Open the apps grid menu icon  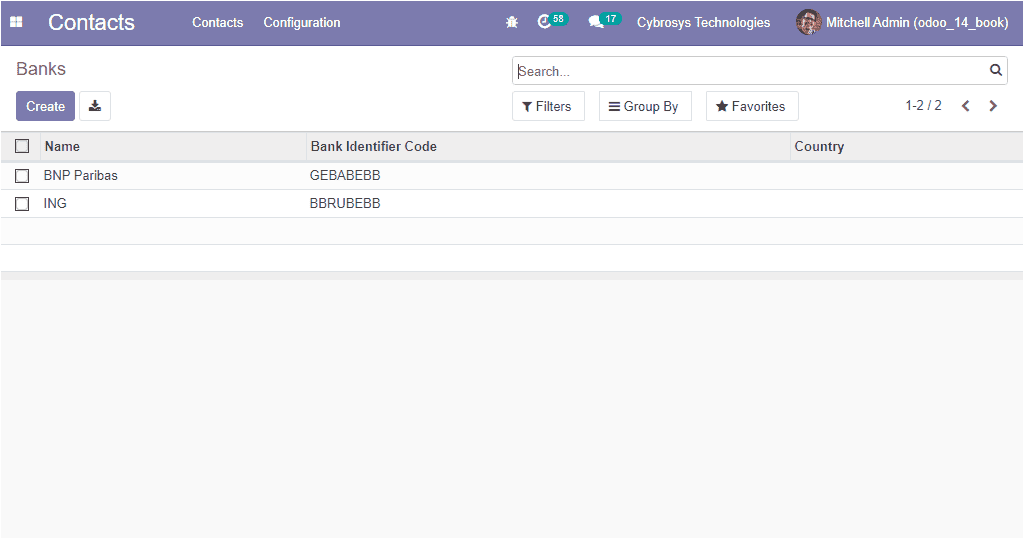16,22
